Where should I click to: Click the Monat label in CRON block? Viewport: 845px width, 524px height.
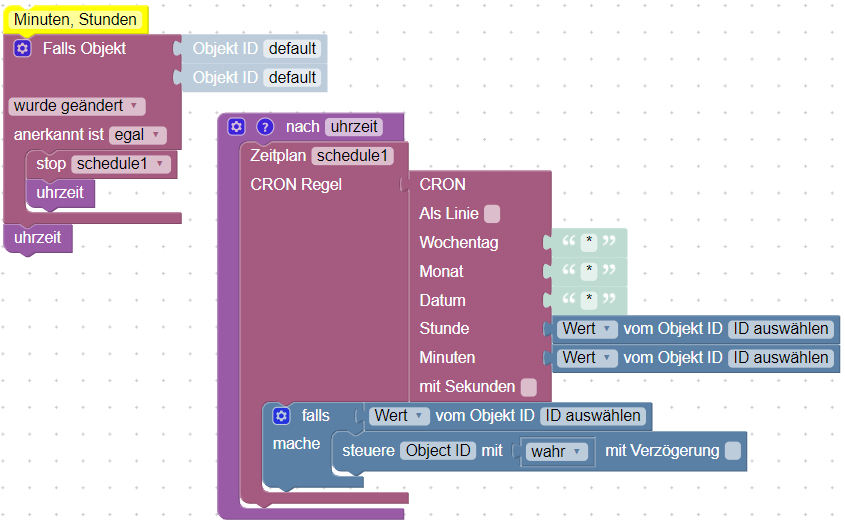tap(441, 272)
